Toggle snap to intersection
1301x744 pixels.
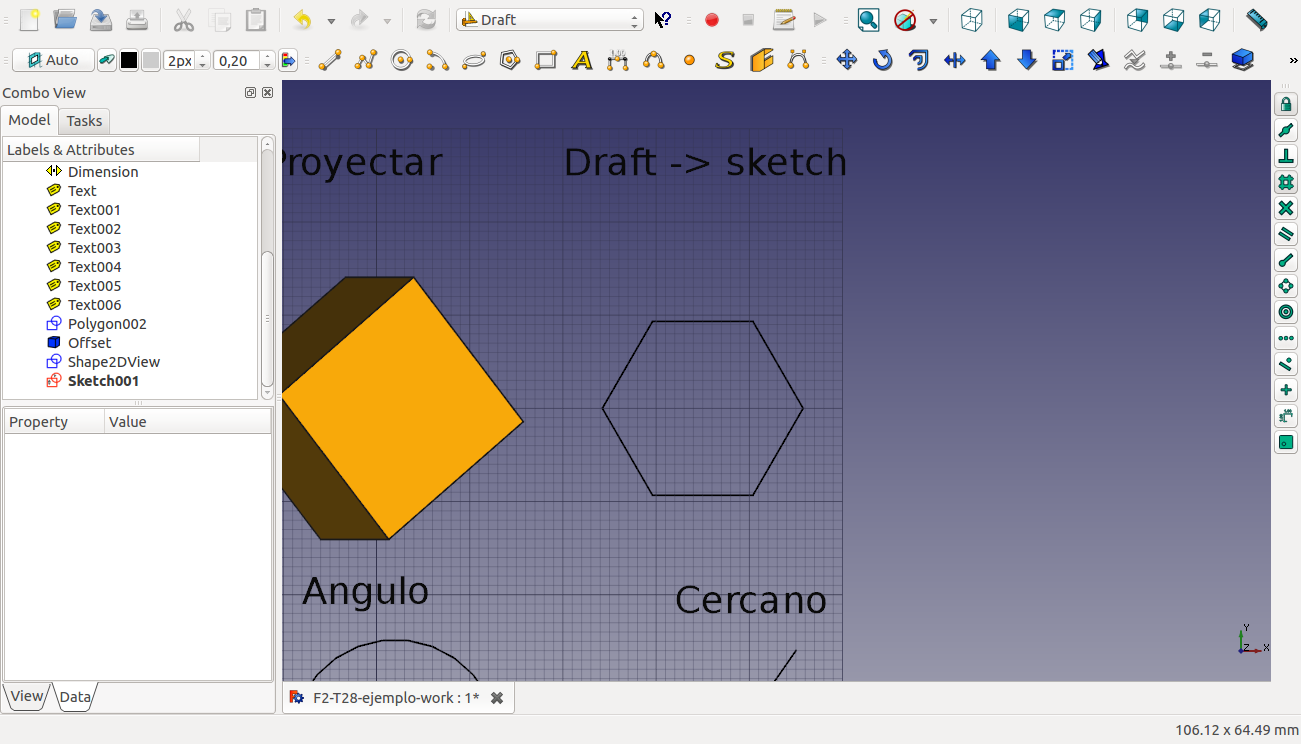click(1286, 208)
